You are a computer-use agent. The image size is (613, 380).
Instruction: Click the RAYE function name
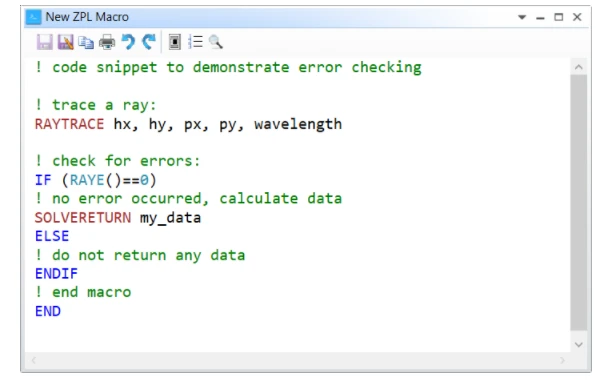pos(87,180)
